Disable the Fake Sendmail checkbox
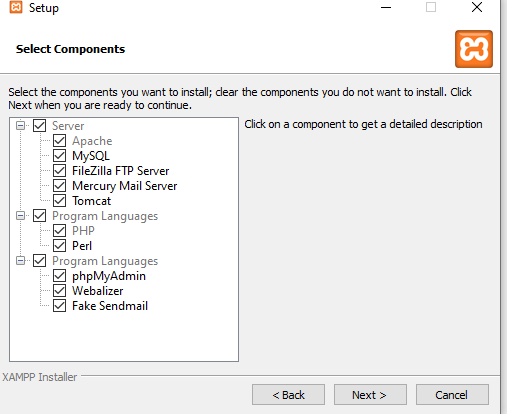The image size is (507, 414). (x=59, y=306)
